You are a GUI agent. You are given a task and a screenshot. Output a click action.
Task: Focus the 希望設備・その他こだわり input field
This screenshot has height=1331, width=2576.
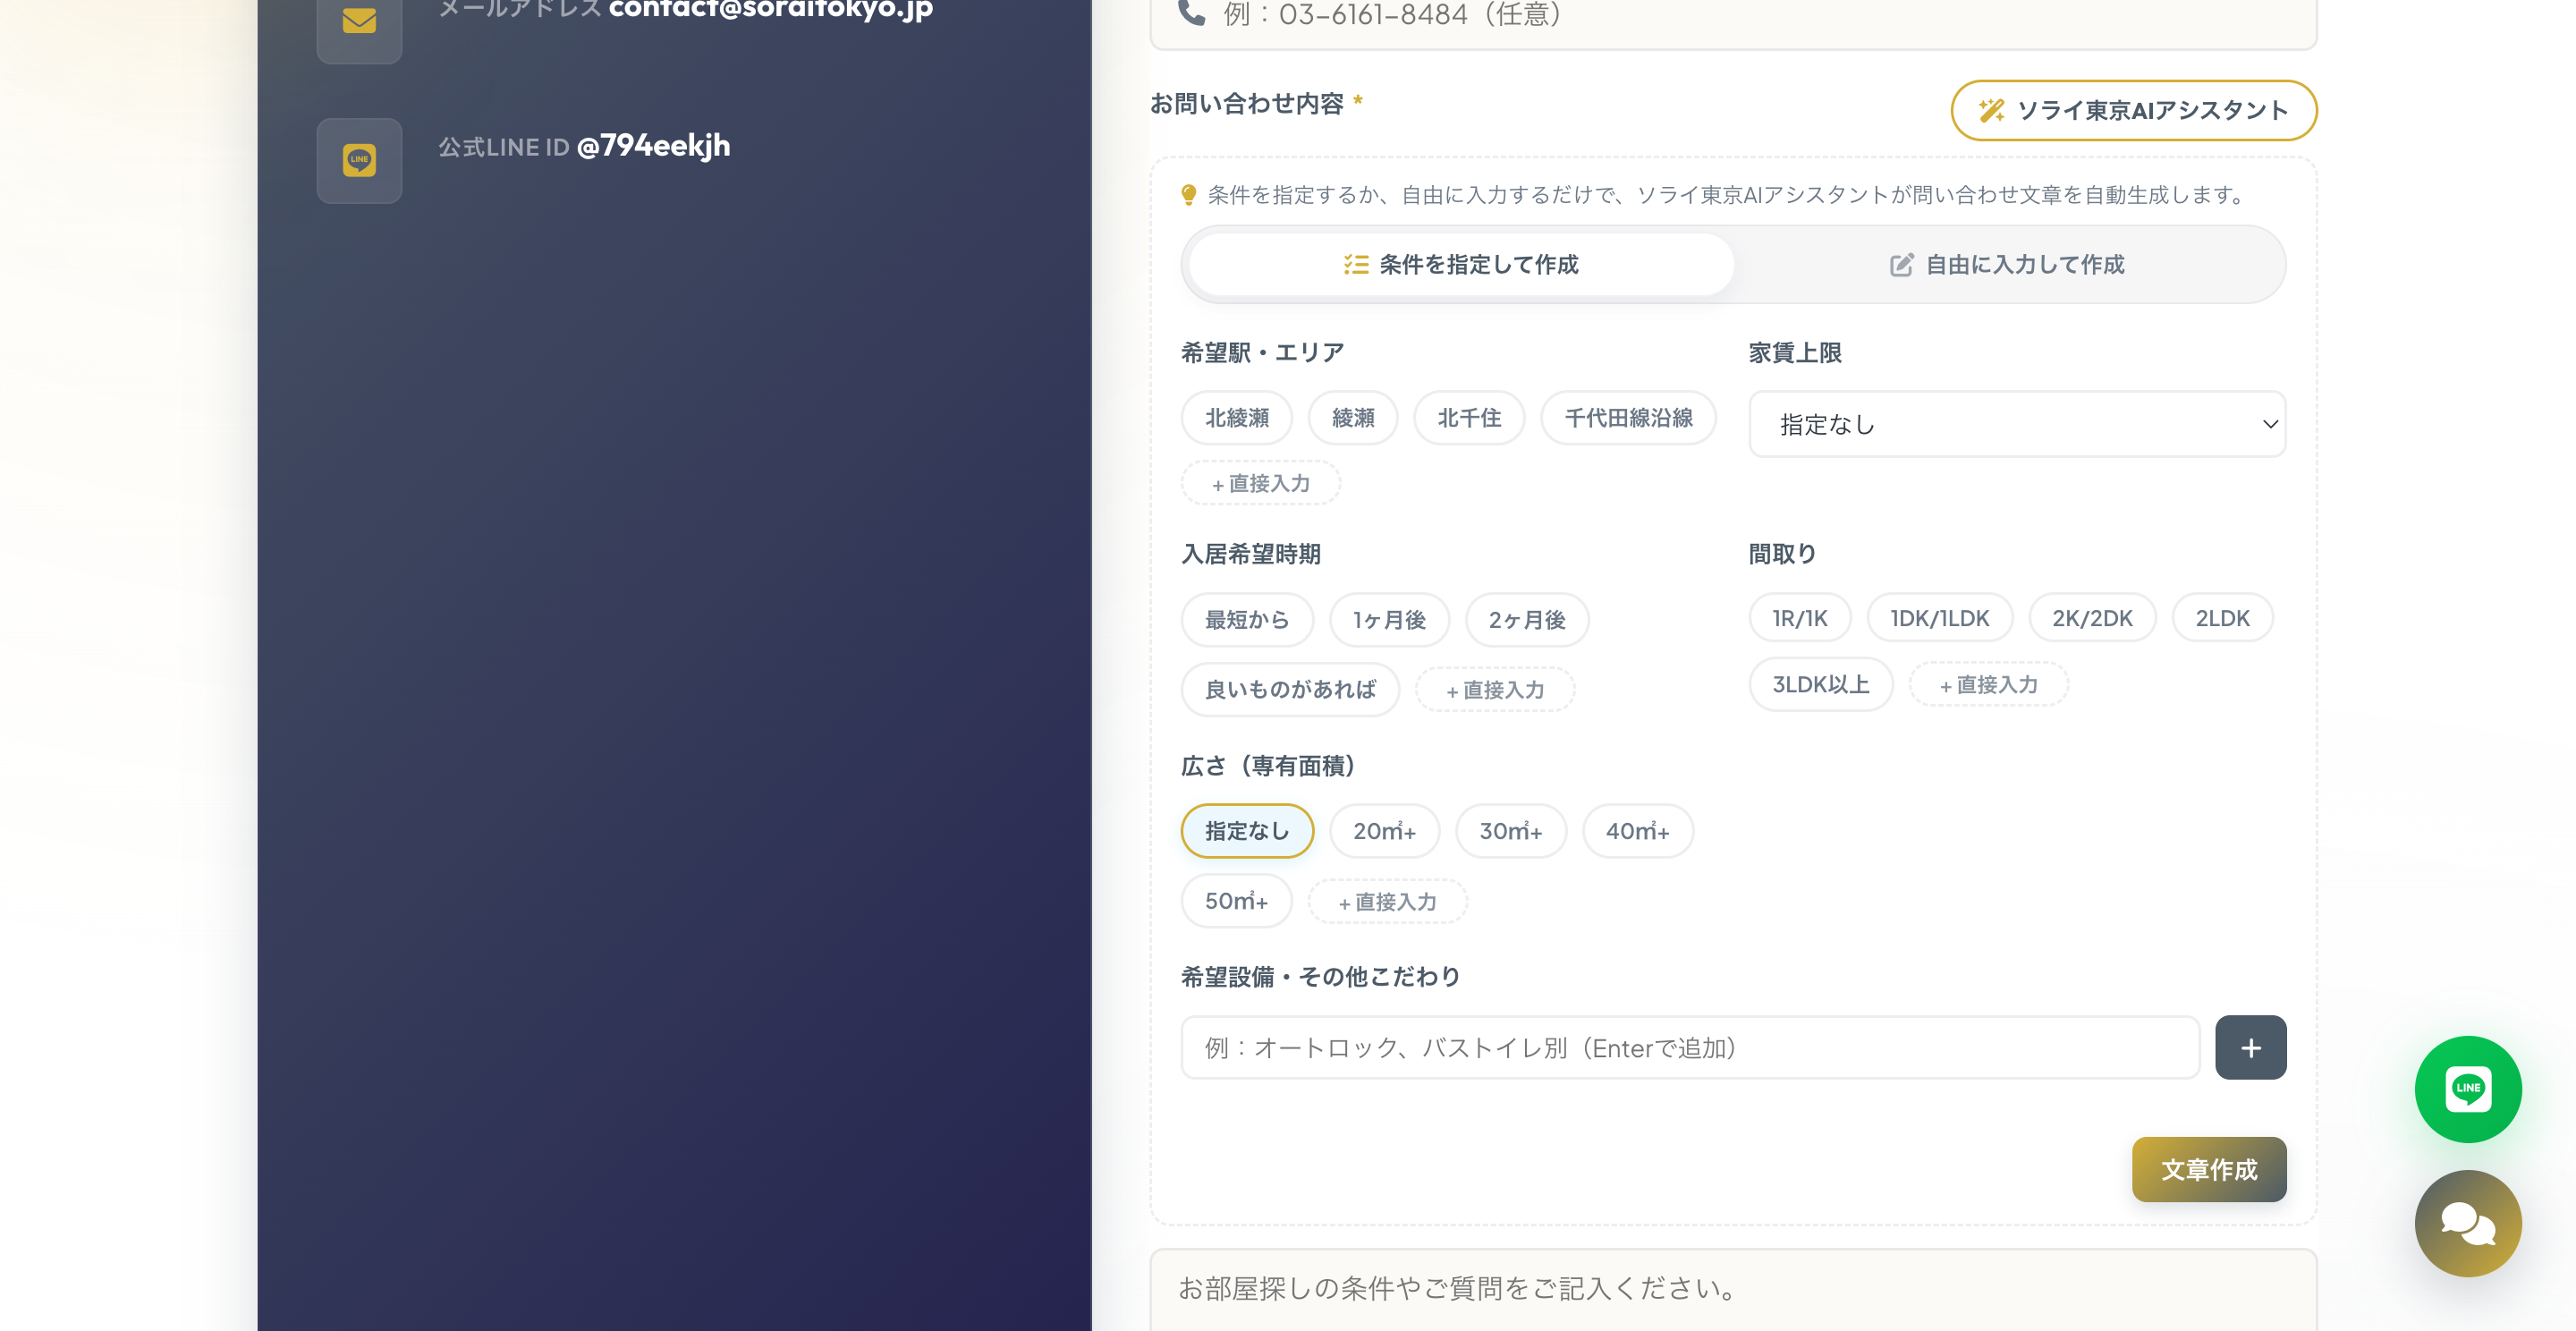1689,1047
